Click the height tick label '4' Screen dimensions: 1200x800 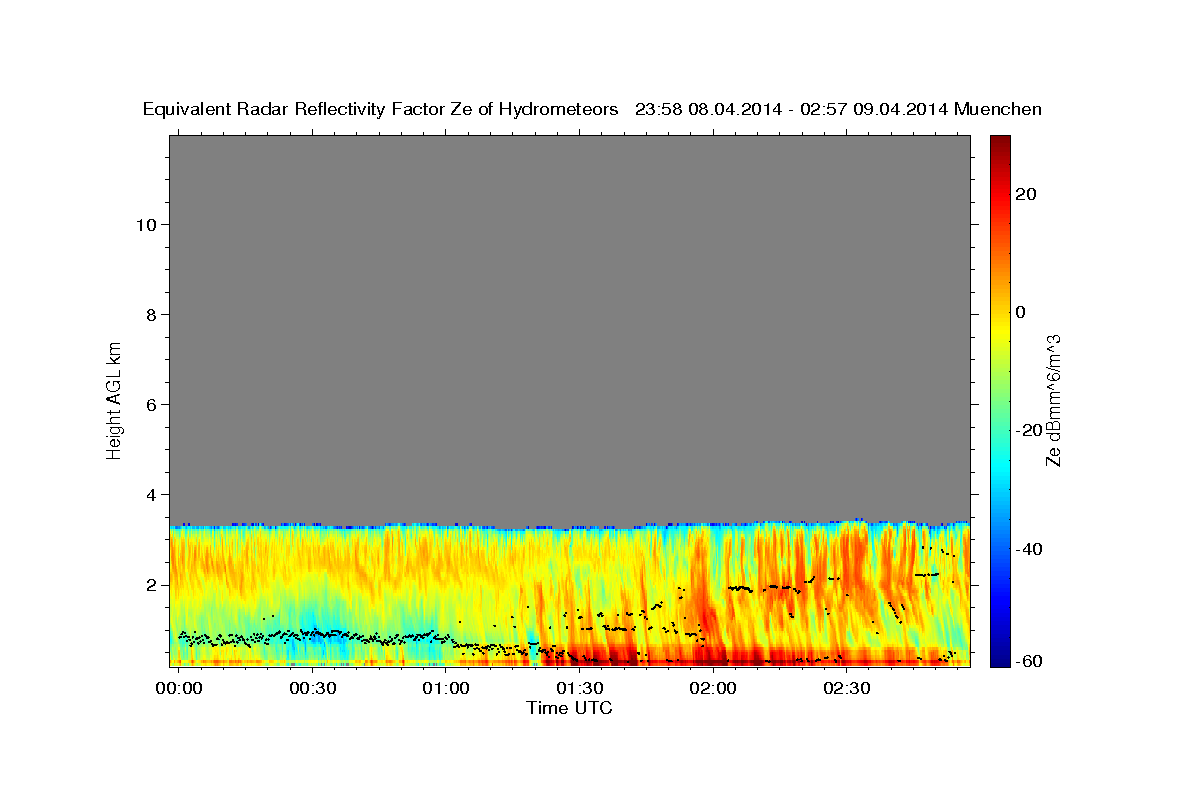tap(150, 494)
